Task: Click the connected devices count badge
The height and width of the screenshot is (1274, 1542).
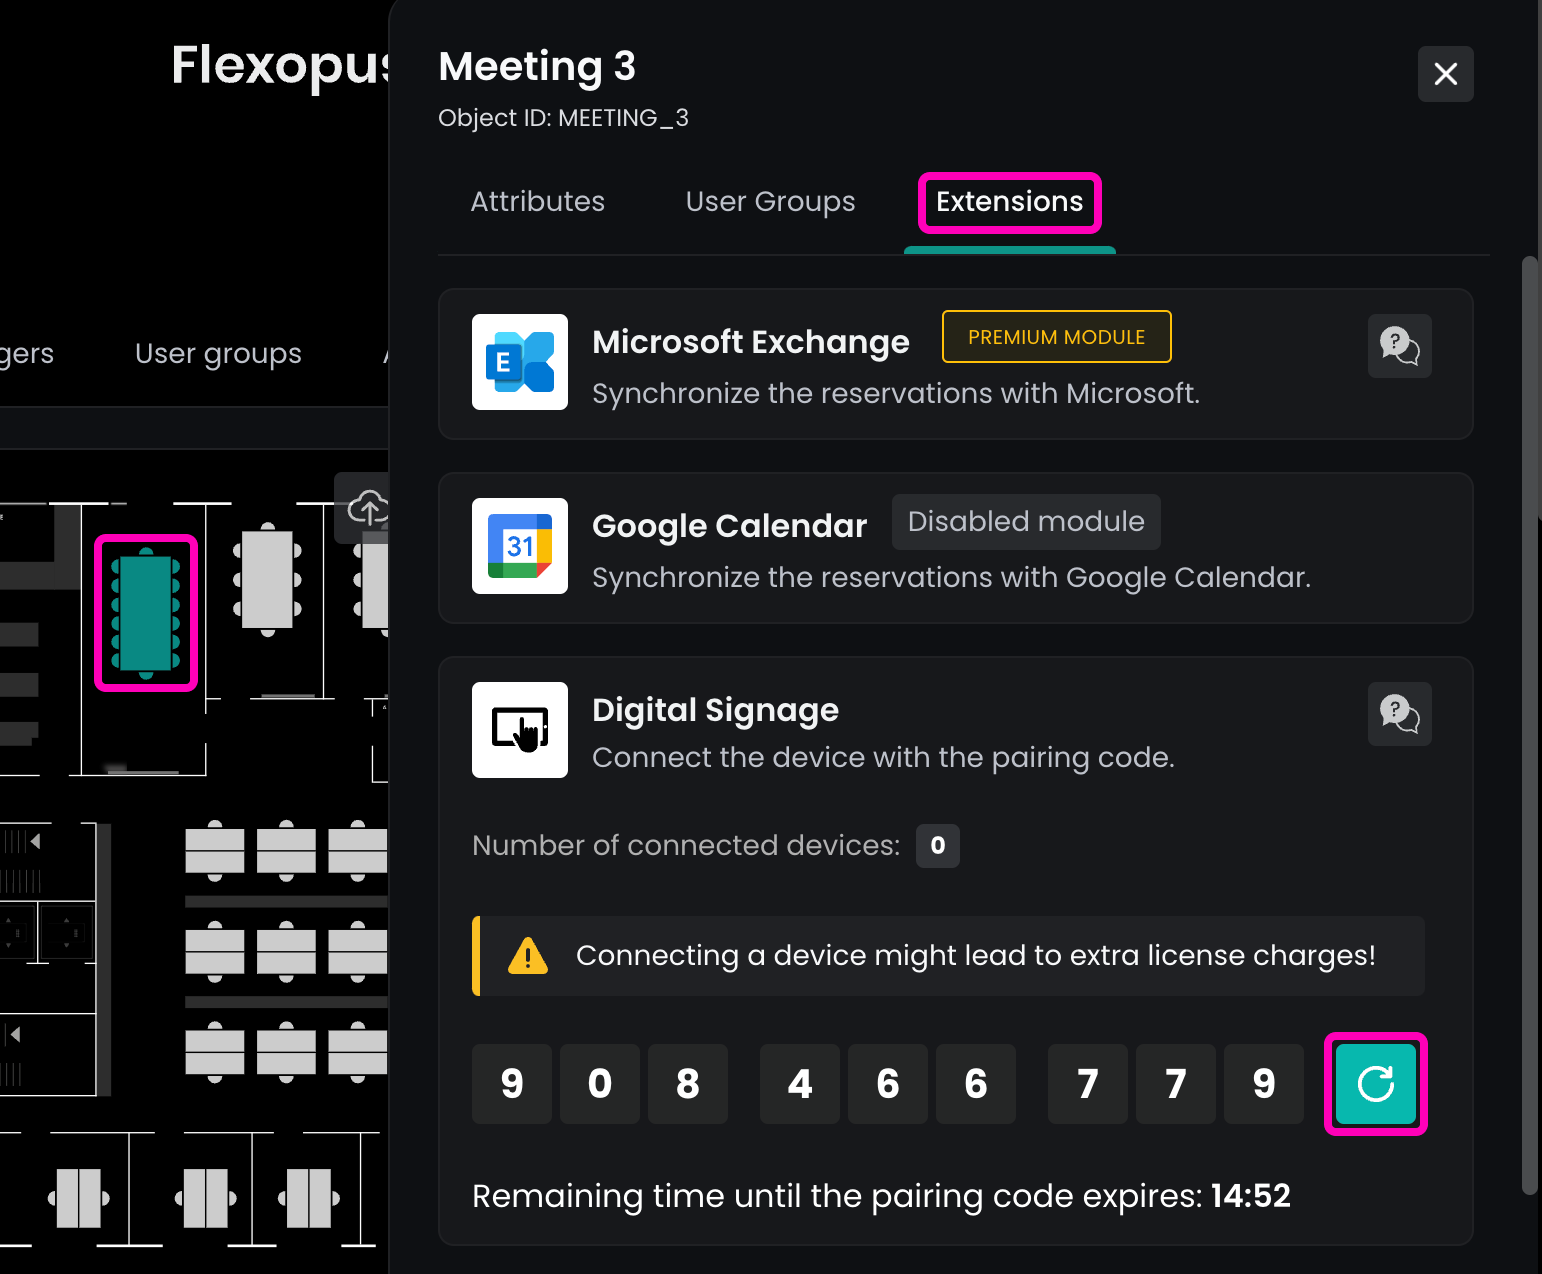Action: [937, 846]
